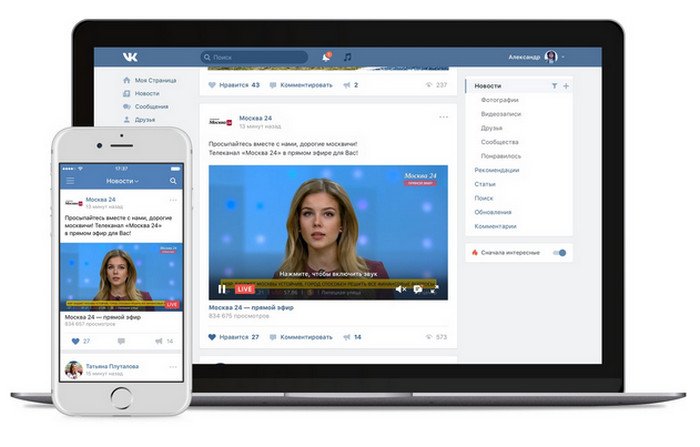Click the LIVE badge in laptop video player
The width and height of the screenshot is (700, 447).
click(245, 289)
